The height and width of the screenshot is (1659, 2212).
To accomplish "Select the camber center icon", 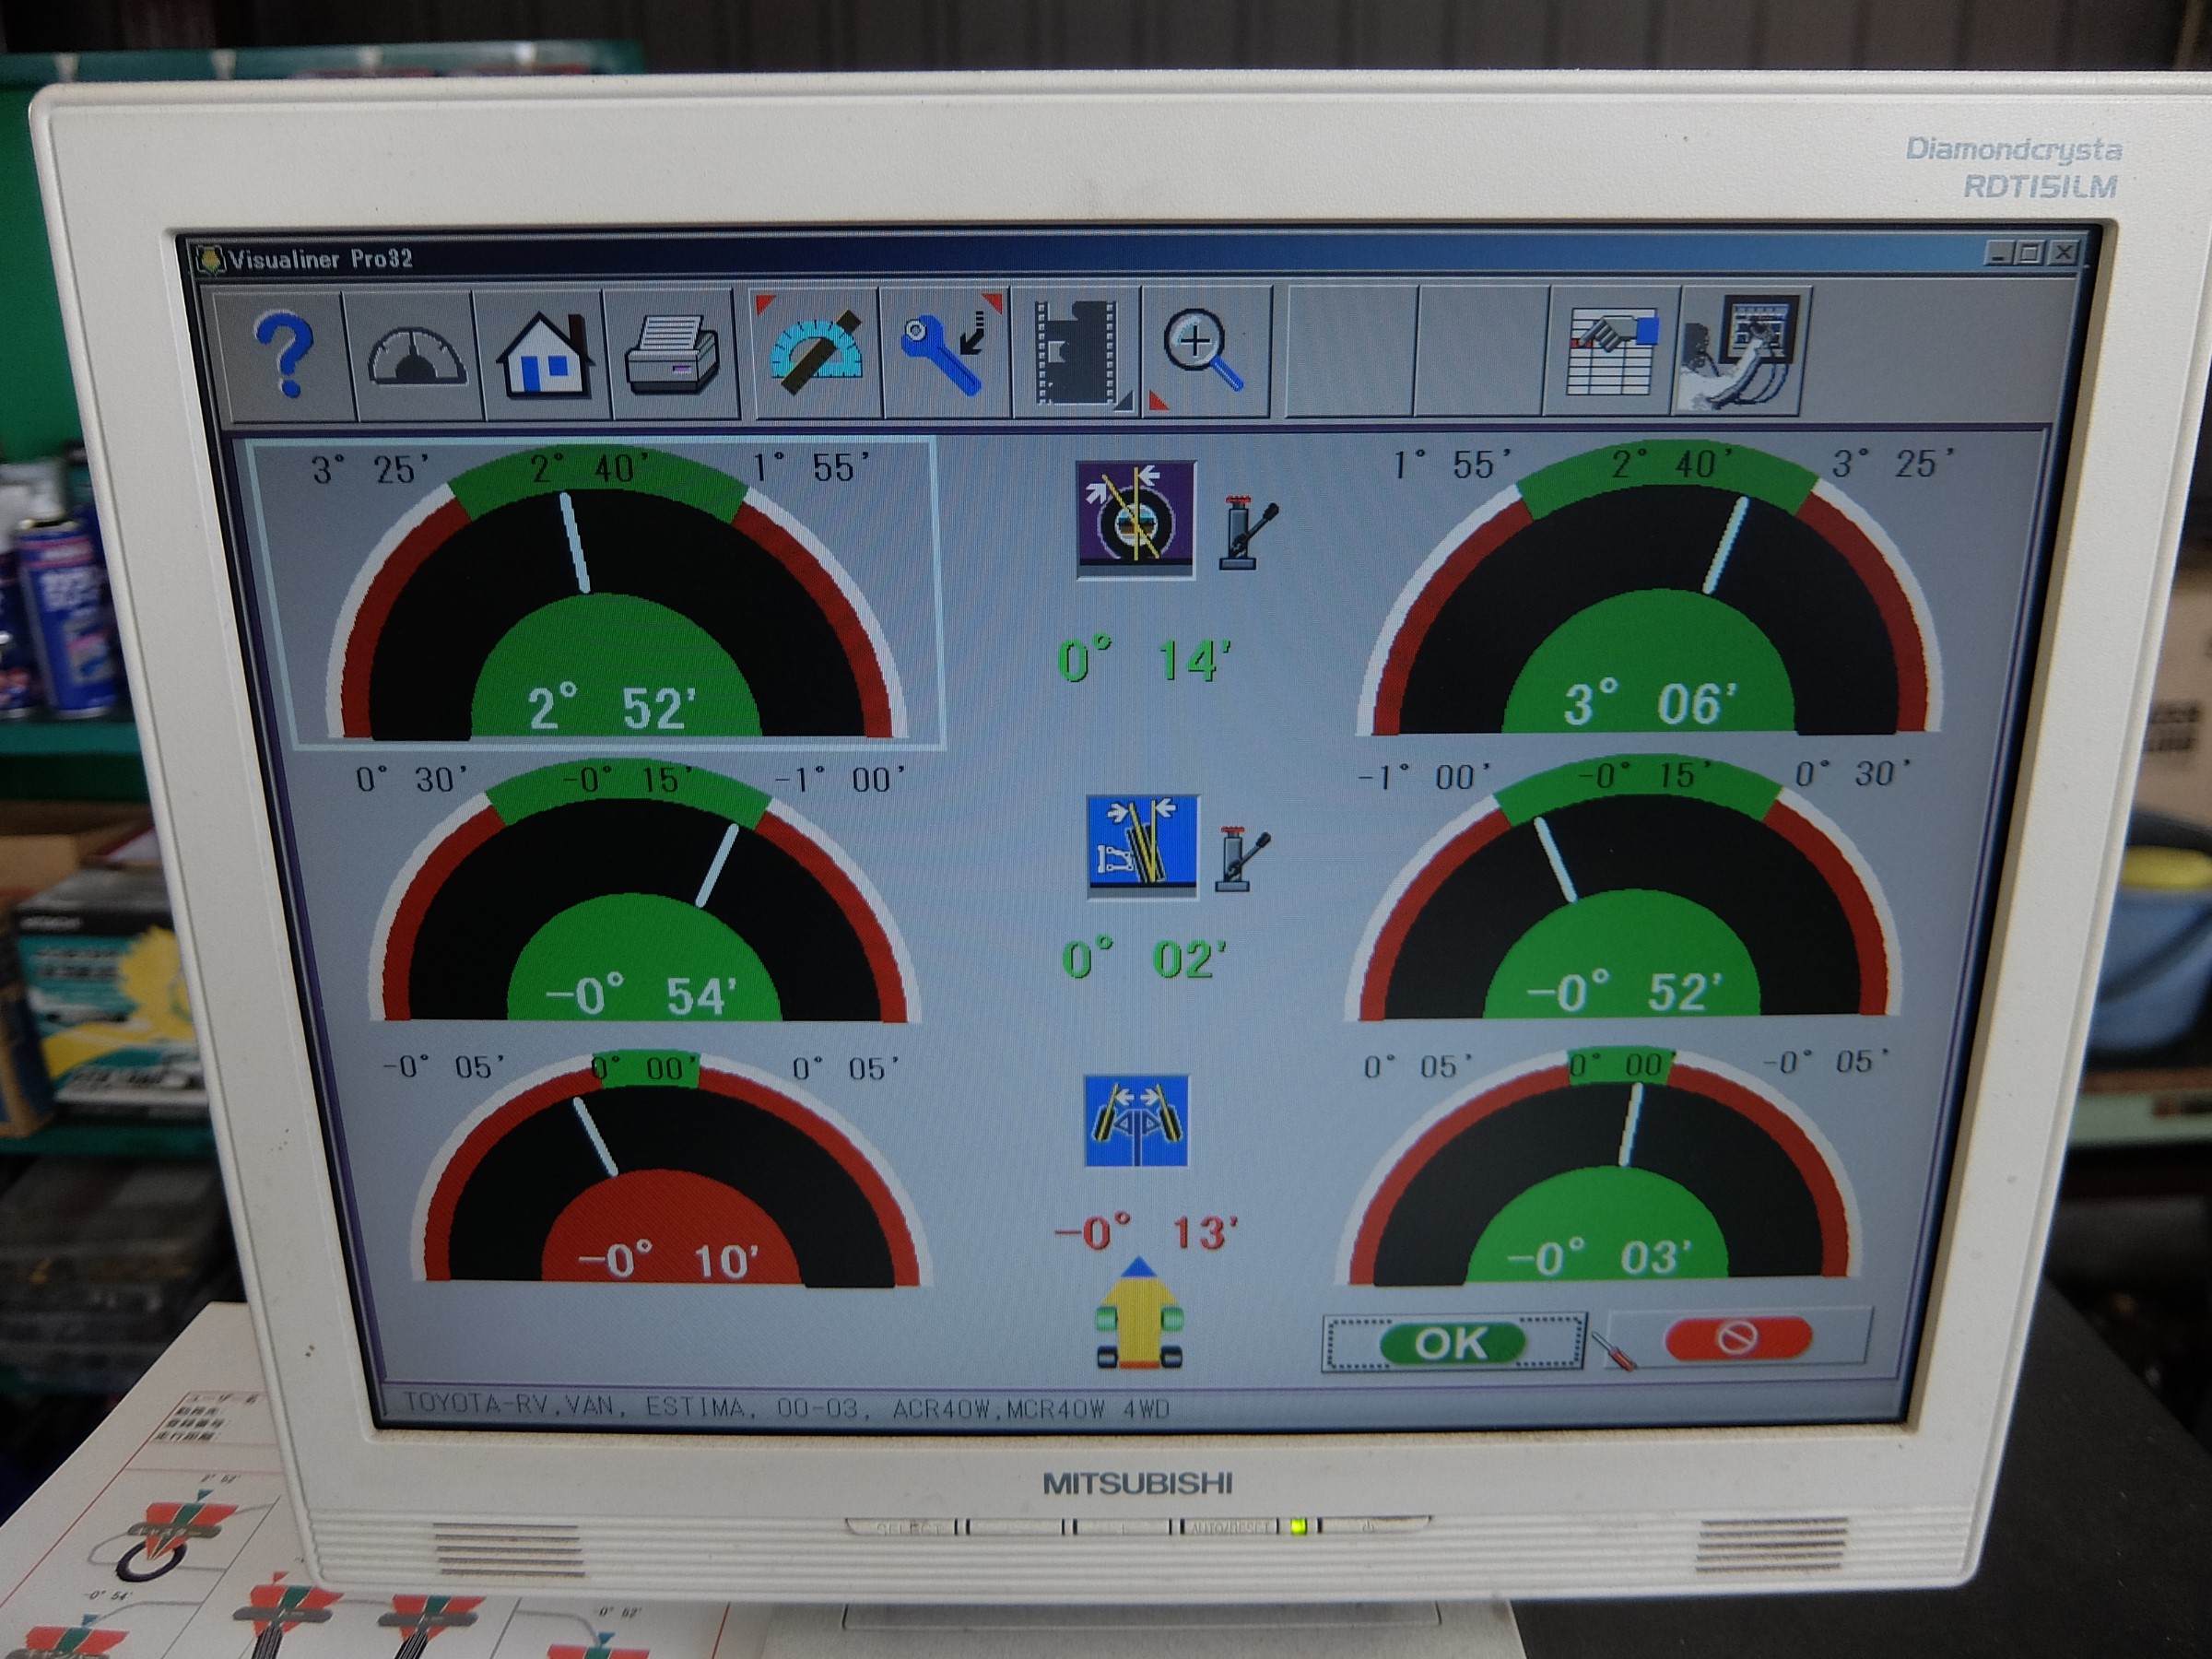I will tap(1142, 844).
